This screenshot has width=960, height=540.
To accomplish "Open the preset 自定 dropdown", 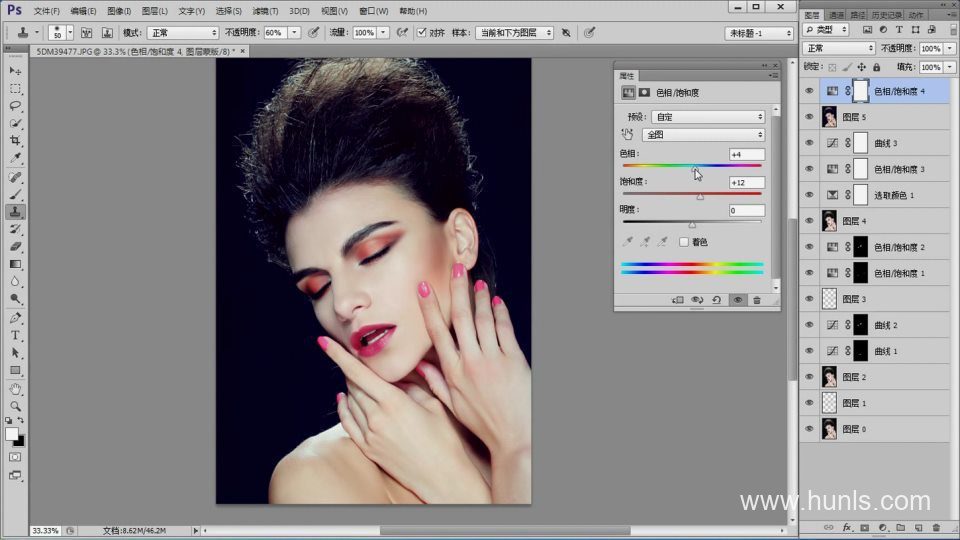I will point(708,116).
